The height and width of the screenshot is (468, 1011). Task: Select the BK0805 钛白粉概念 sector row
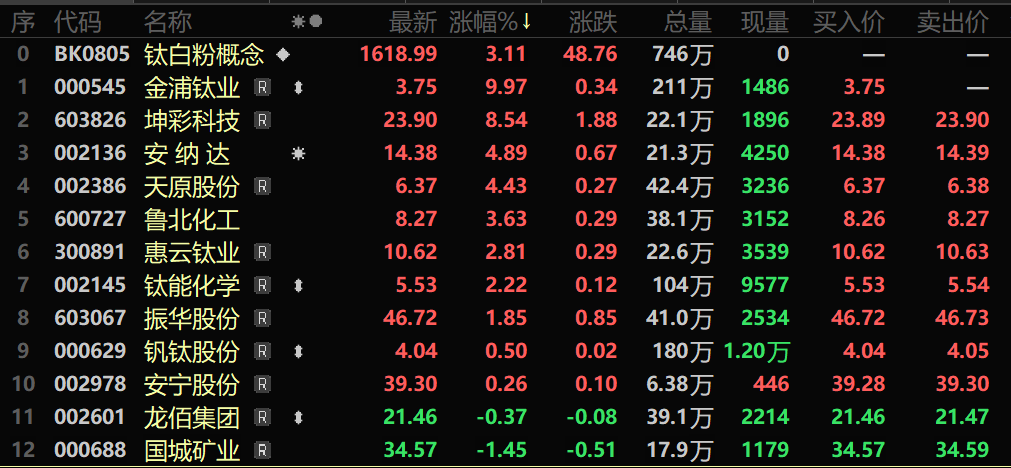[x=506, y=55]
